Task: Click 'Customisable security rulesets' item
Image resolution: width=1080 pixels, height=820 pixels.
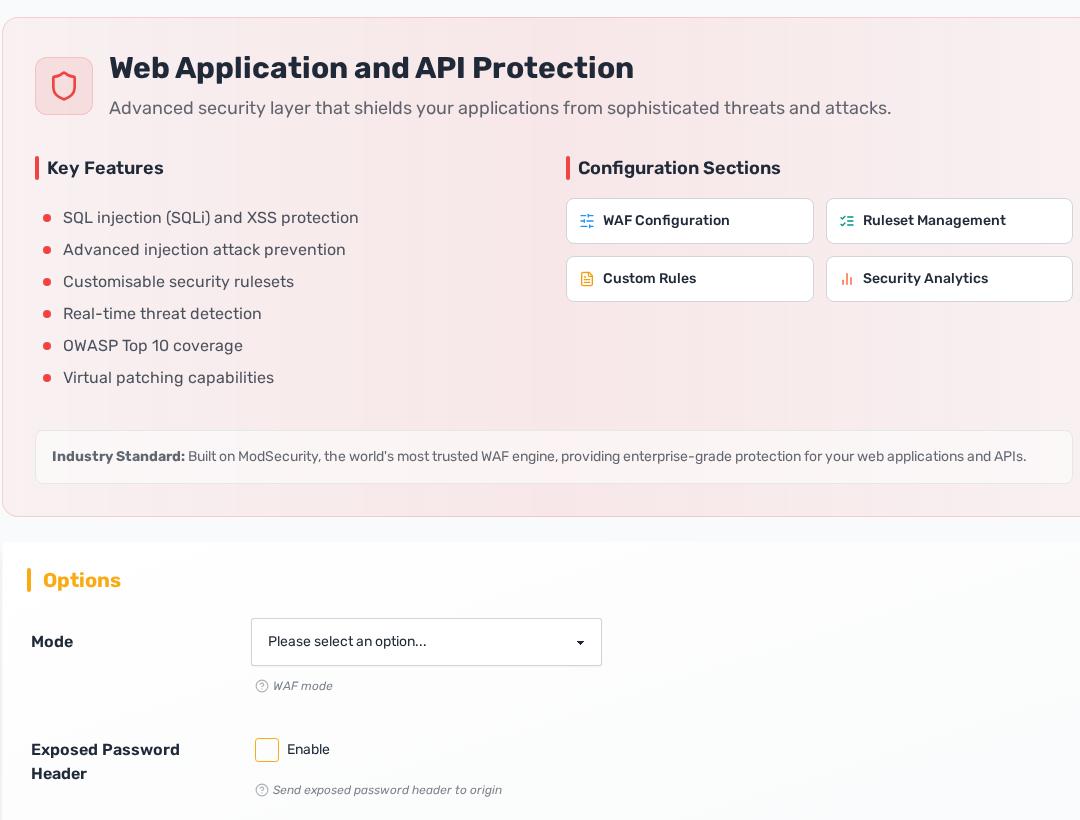Action: coord(178,282)
